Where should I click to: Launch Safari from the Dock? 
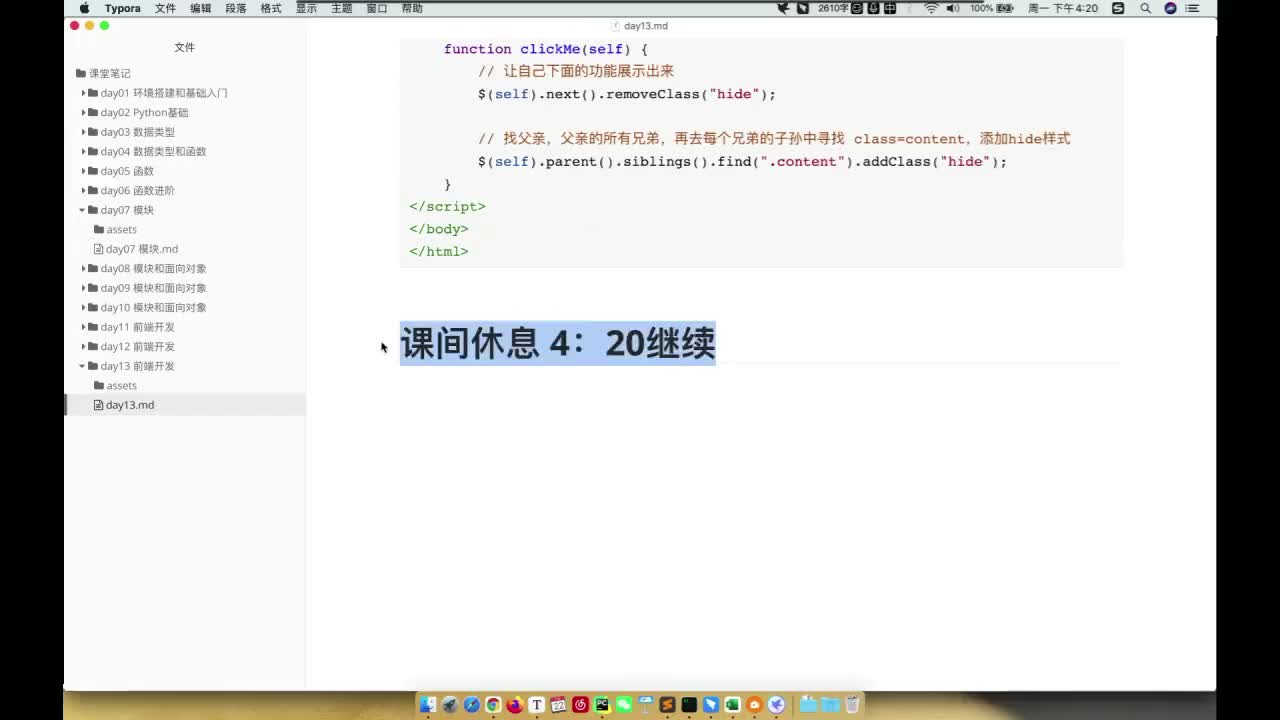tap(472, 705)
